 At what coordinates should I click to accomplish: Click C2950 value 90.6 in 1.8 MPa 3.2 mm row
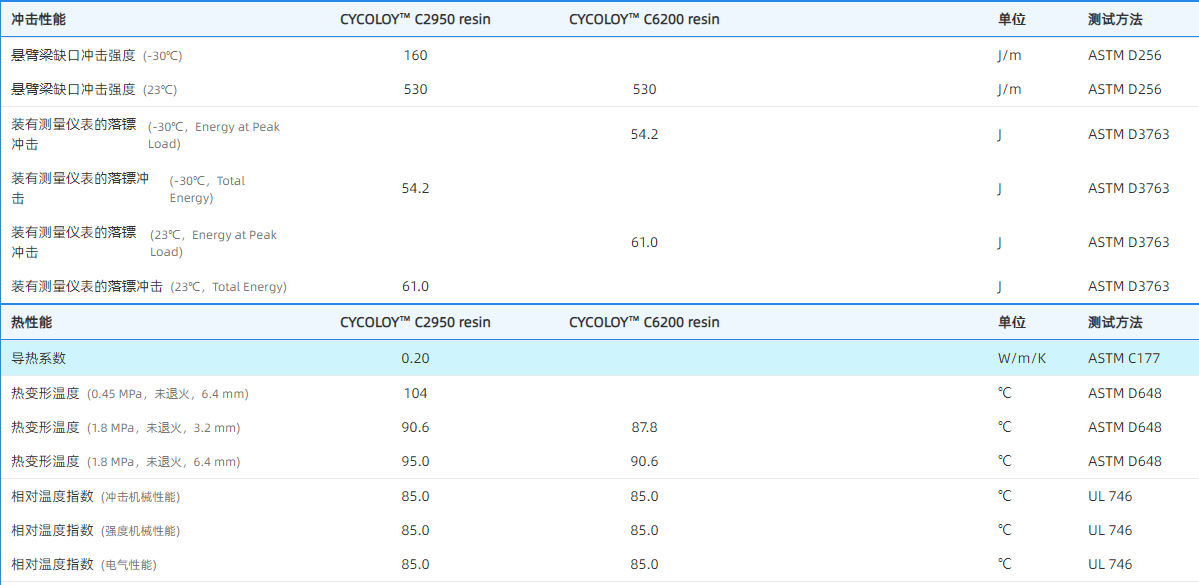[x=415, y=427]
